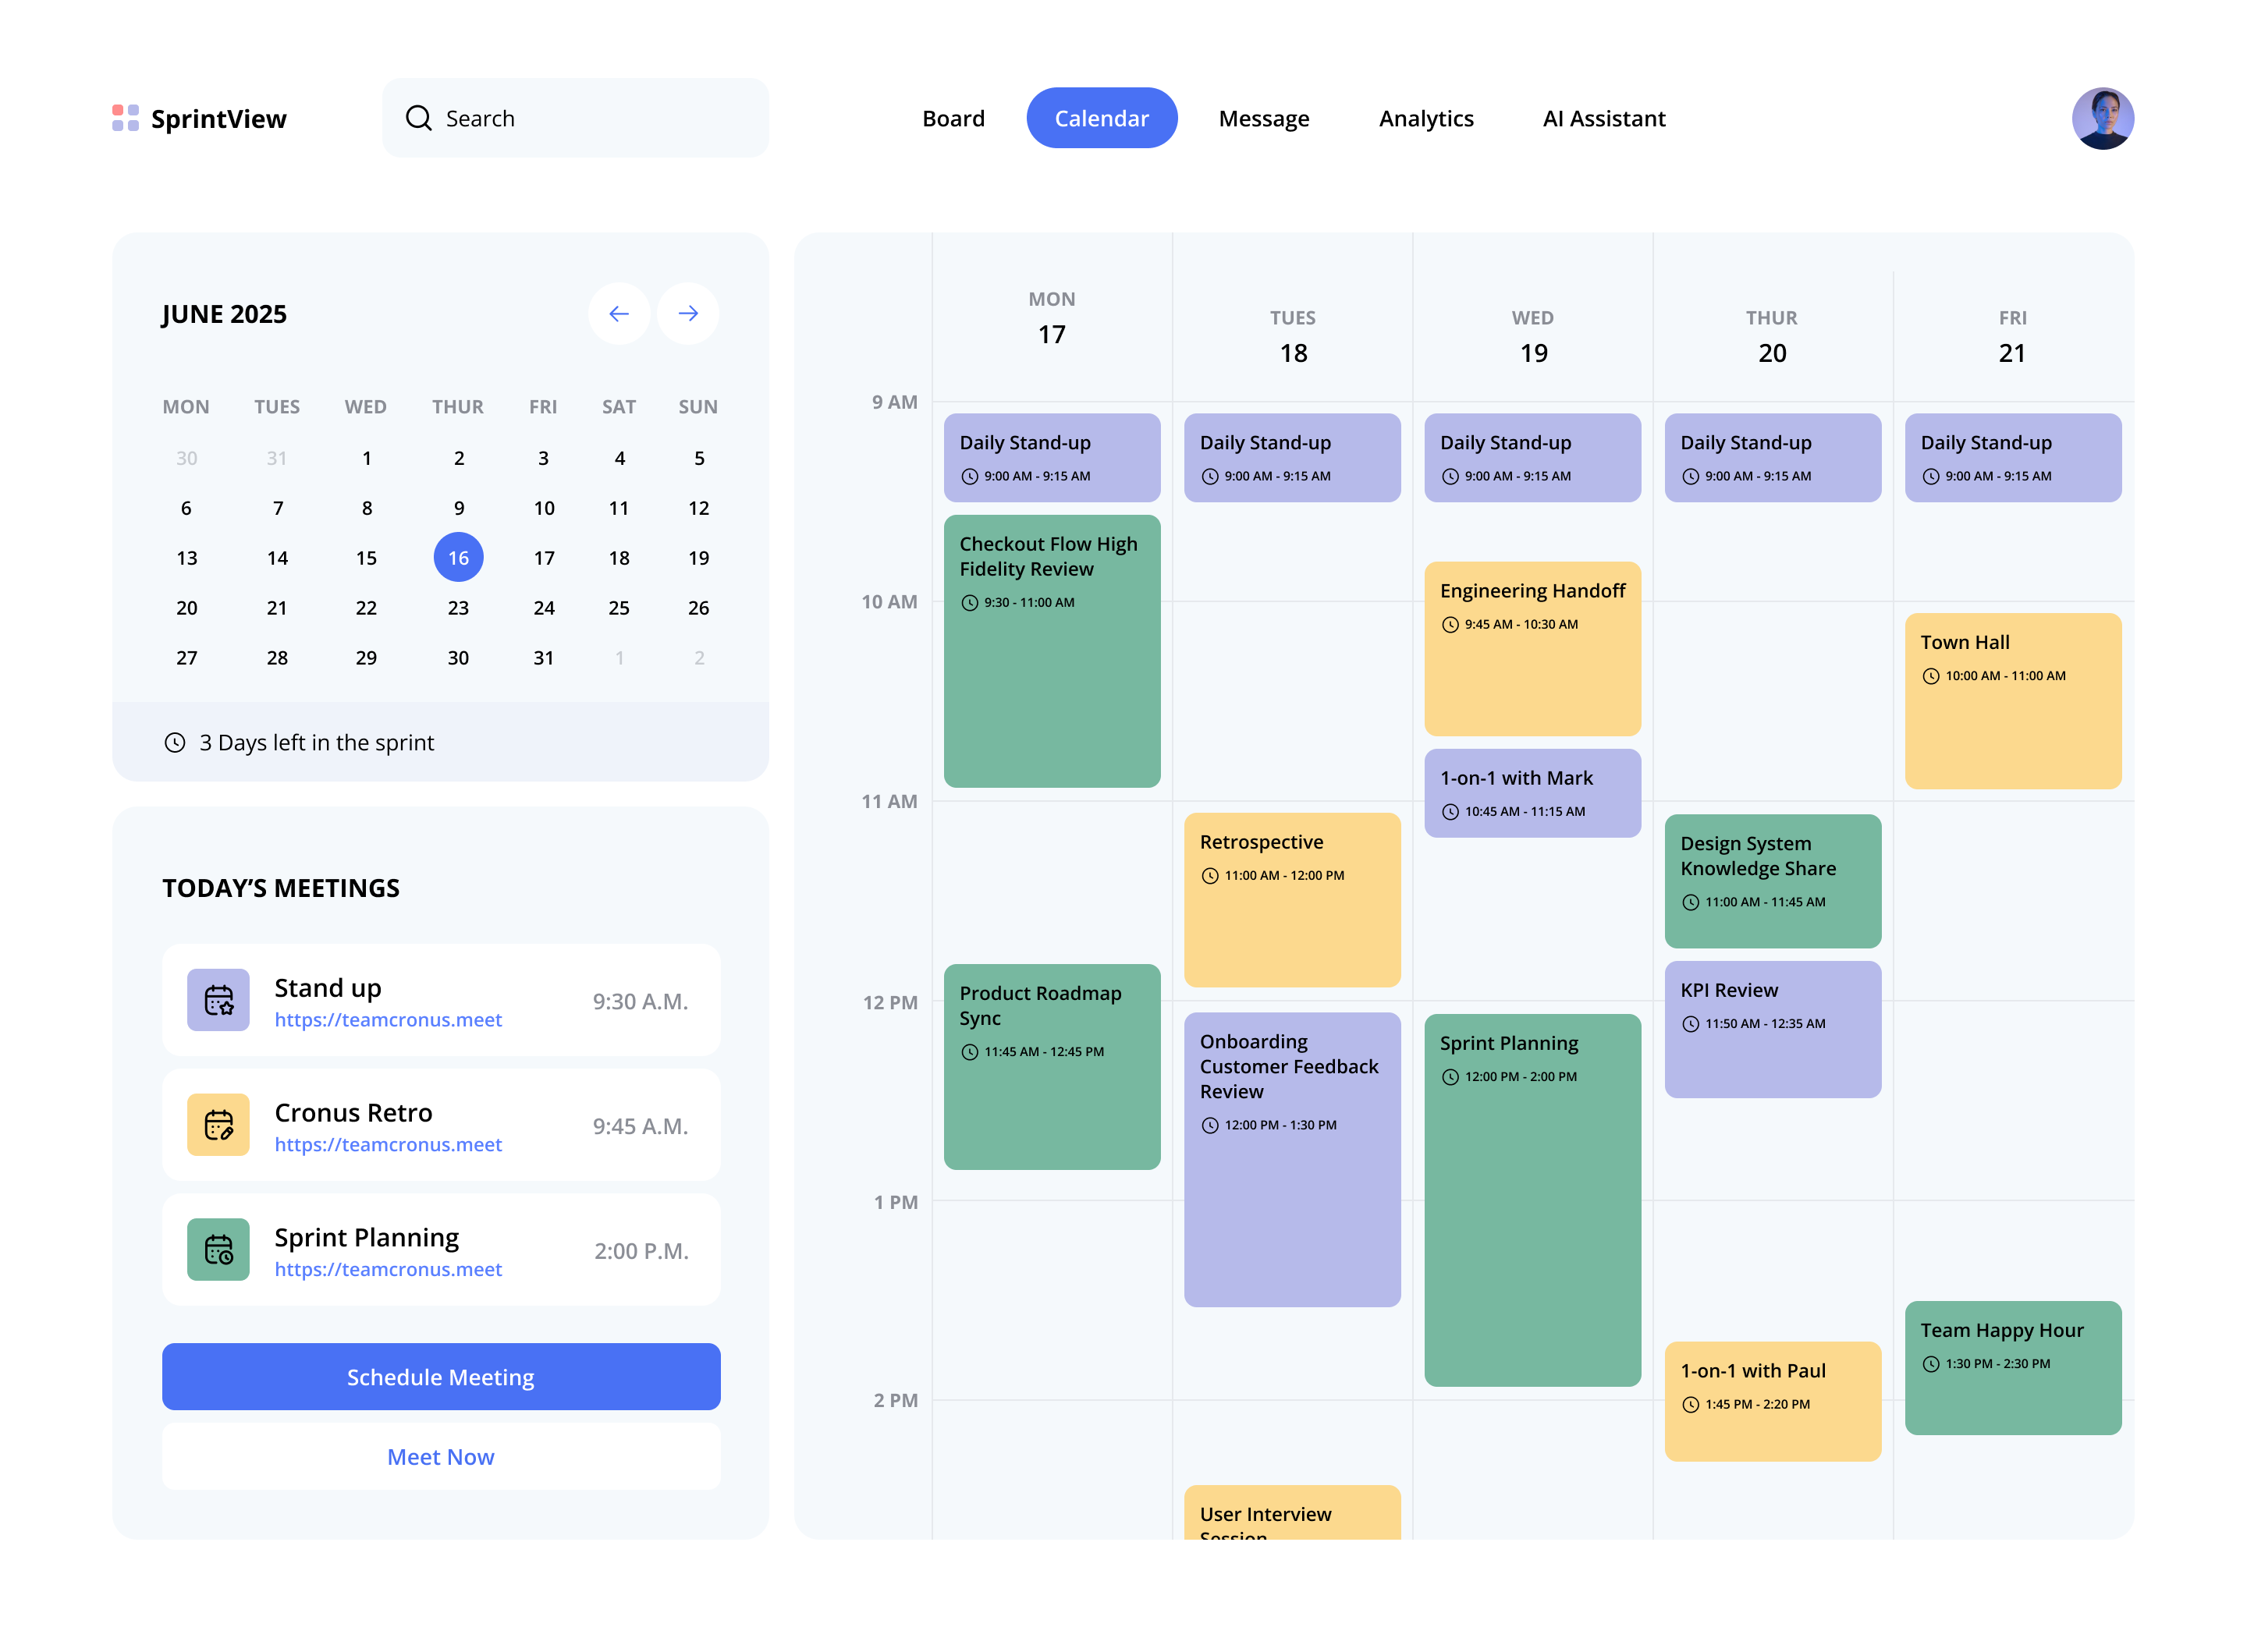Go to previous month in mini calendar

coord(619,313)
